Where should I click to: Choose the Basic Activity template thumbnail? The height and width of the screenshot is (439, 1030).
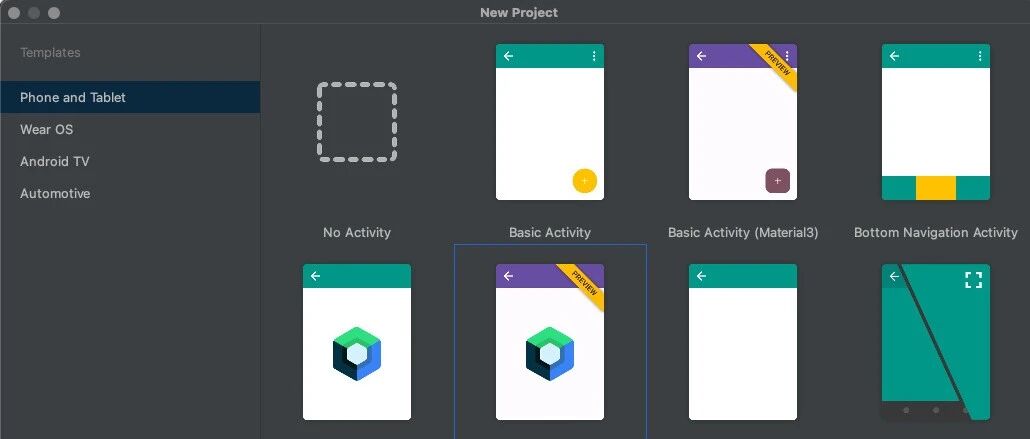pos(550,122)
